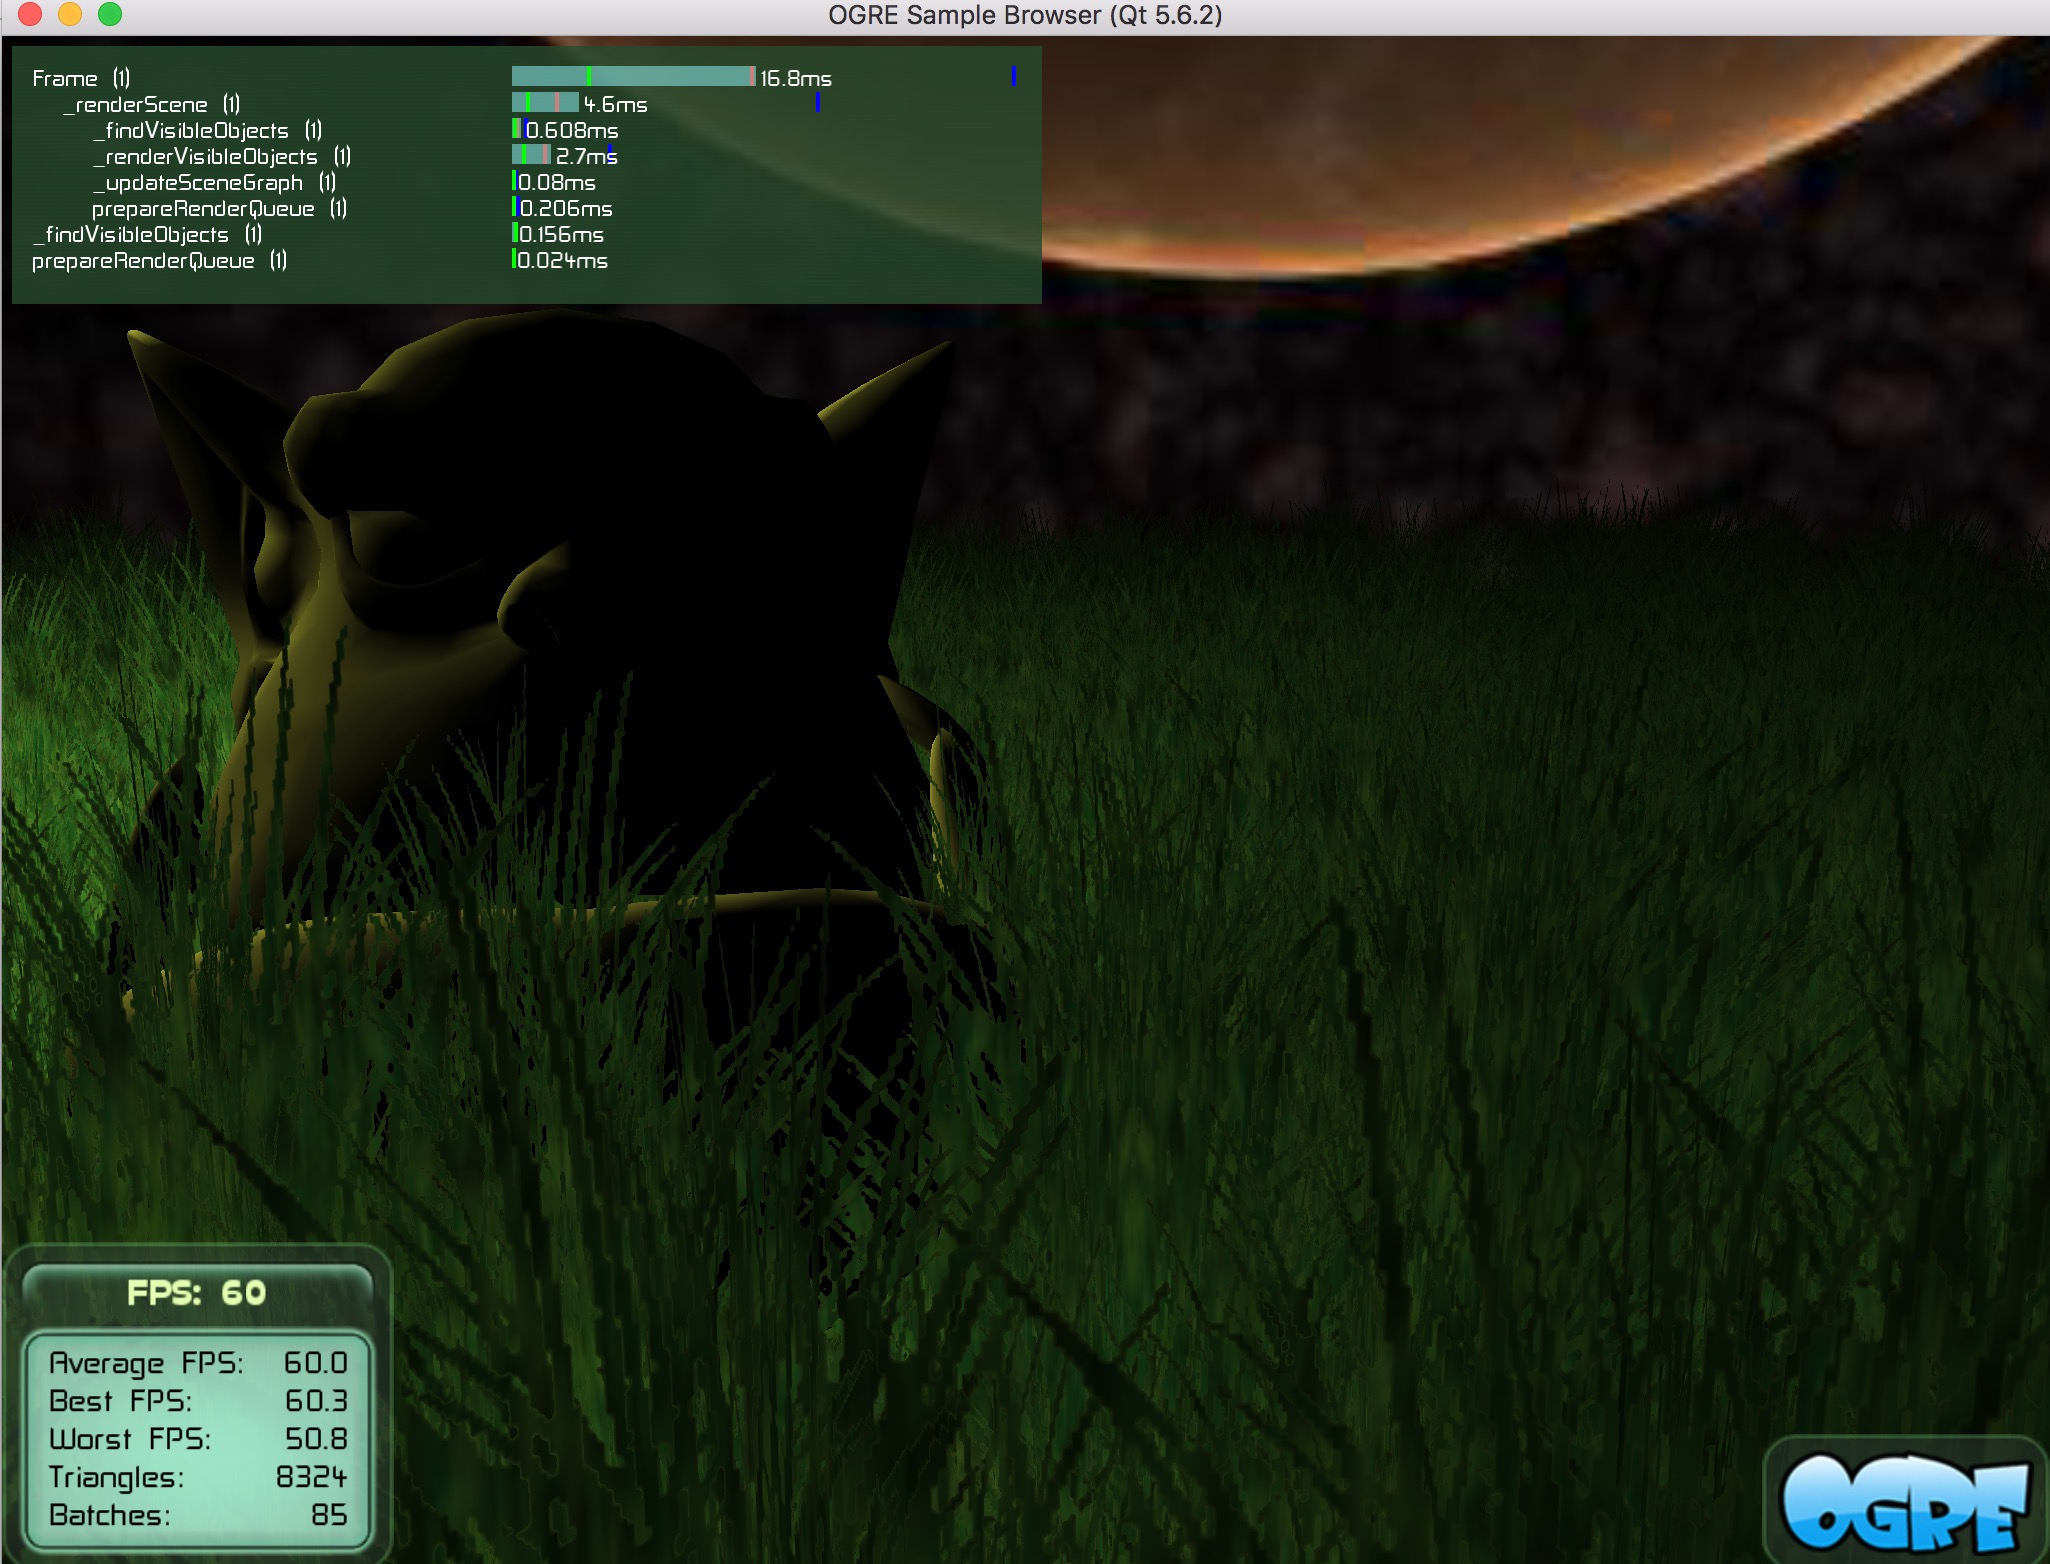Click the OGRE logo in the bottom corner

1905,1500
